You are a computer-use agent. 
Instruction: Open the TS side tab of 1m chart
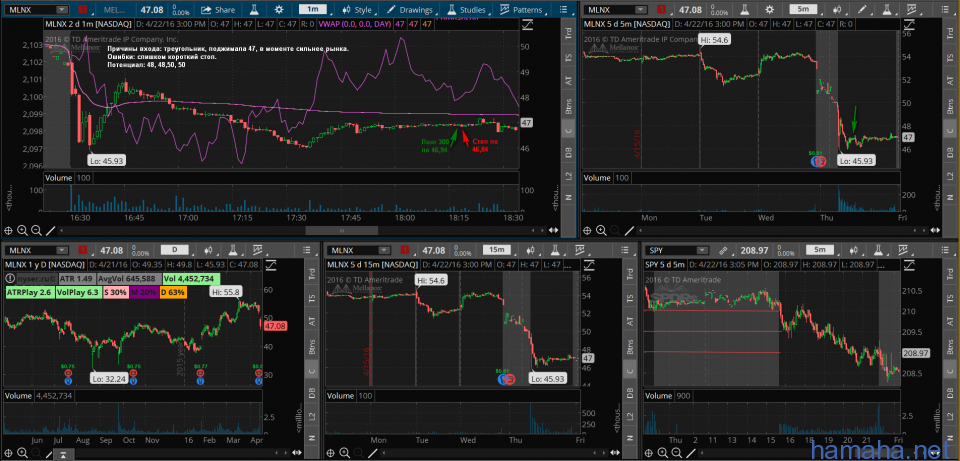569,57
